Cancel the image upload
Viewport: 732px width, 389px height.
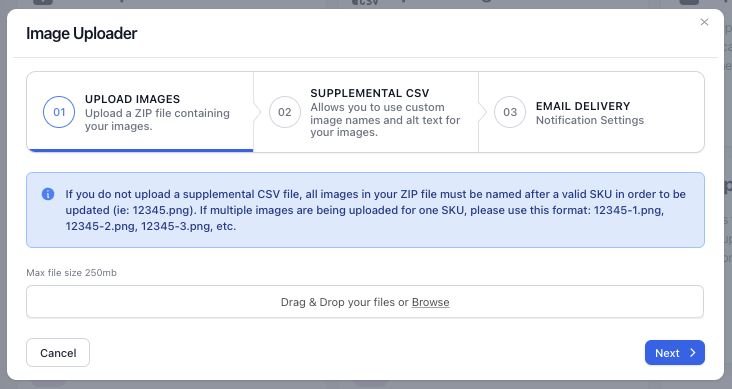point(58,353)
